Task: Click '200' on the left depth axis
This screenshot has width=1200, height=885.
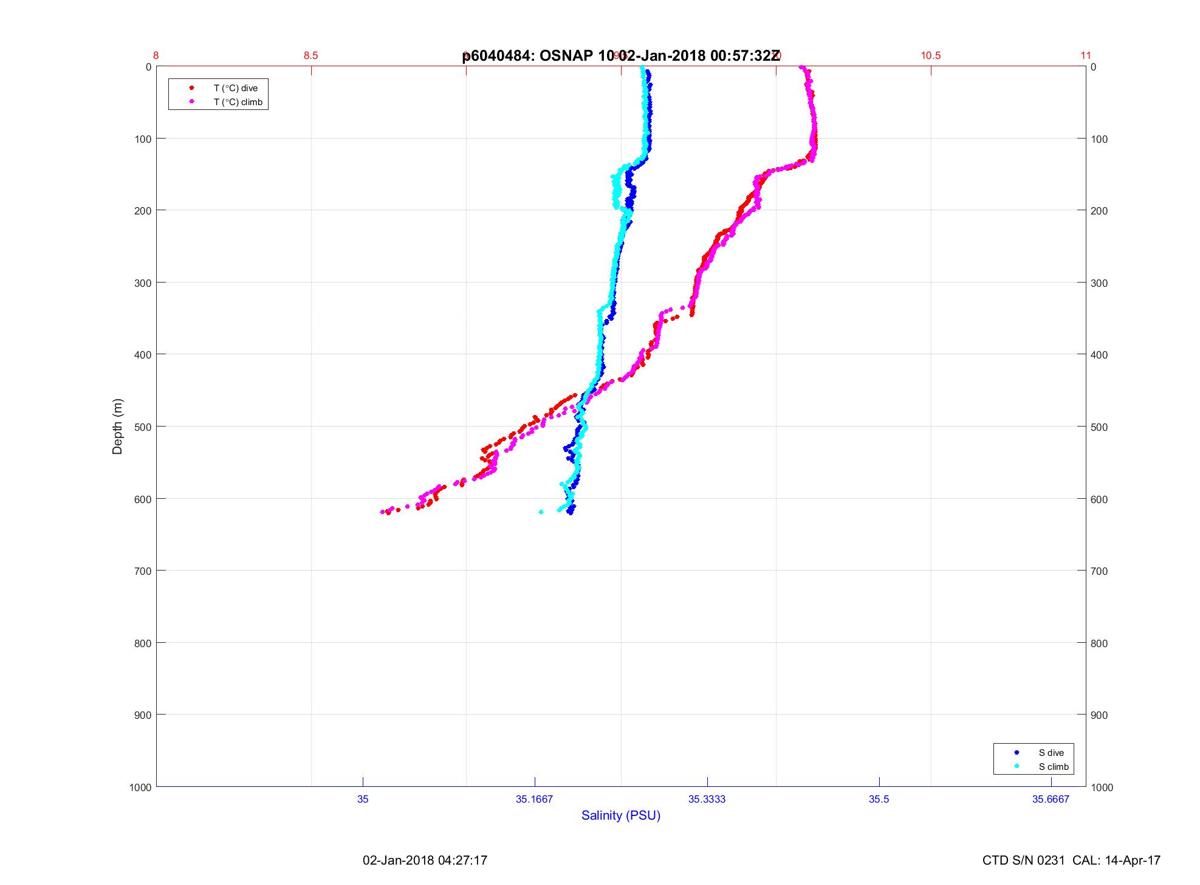Action: tap(141, 211)
